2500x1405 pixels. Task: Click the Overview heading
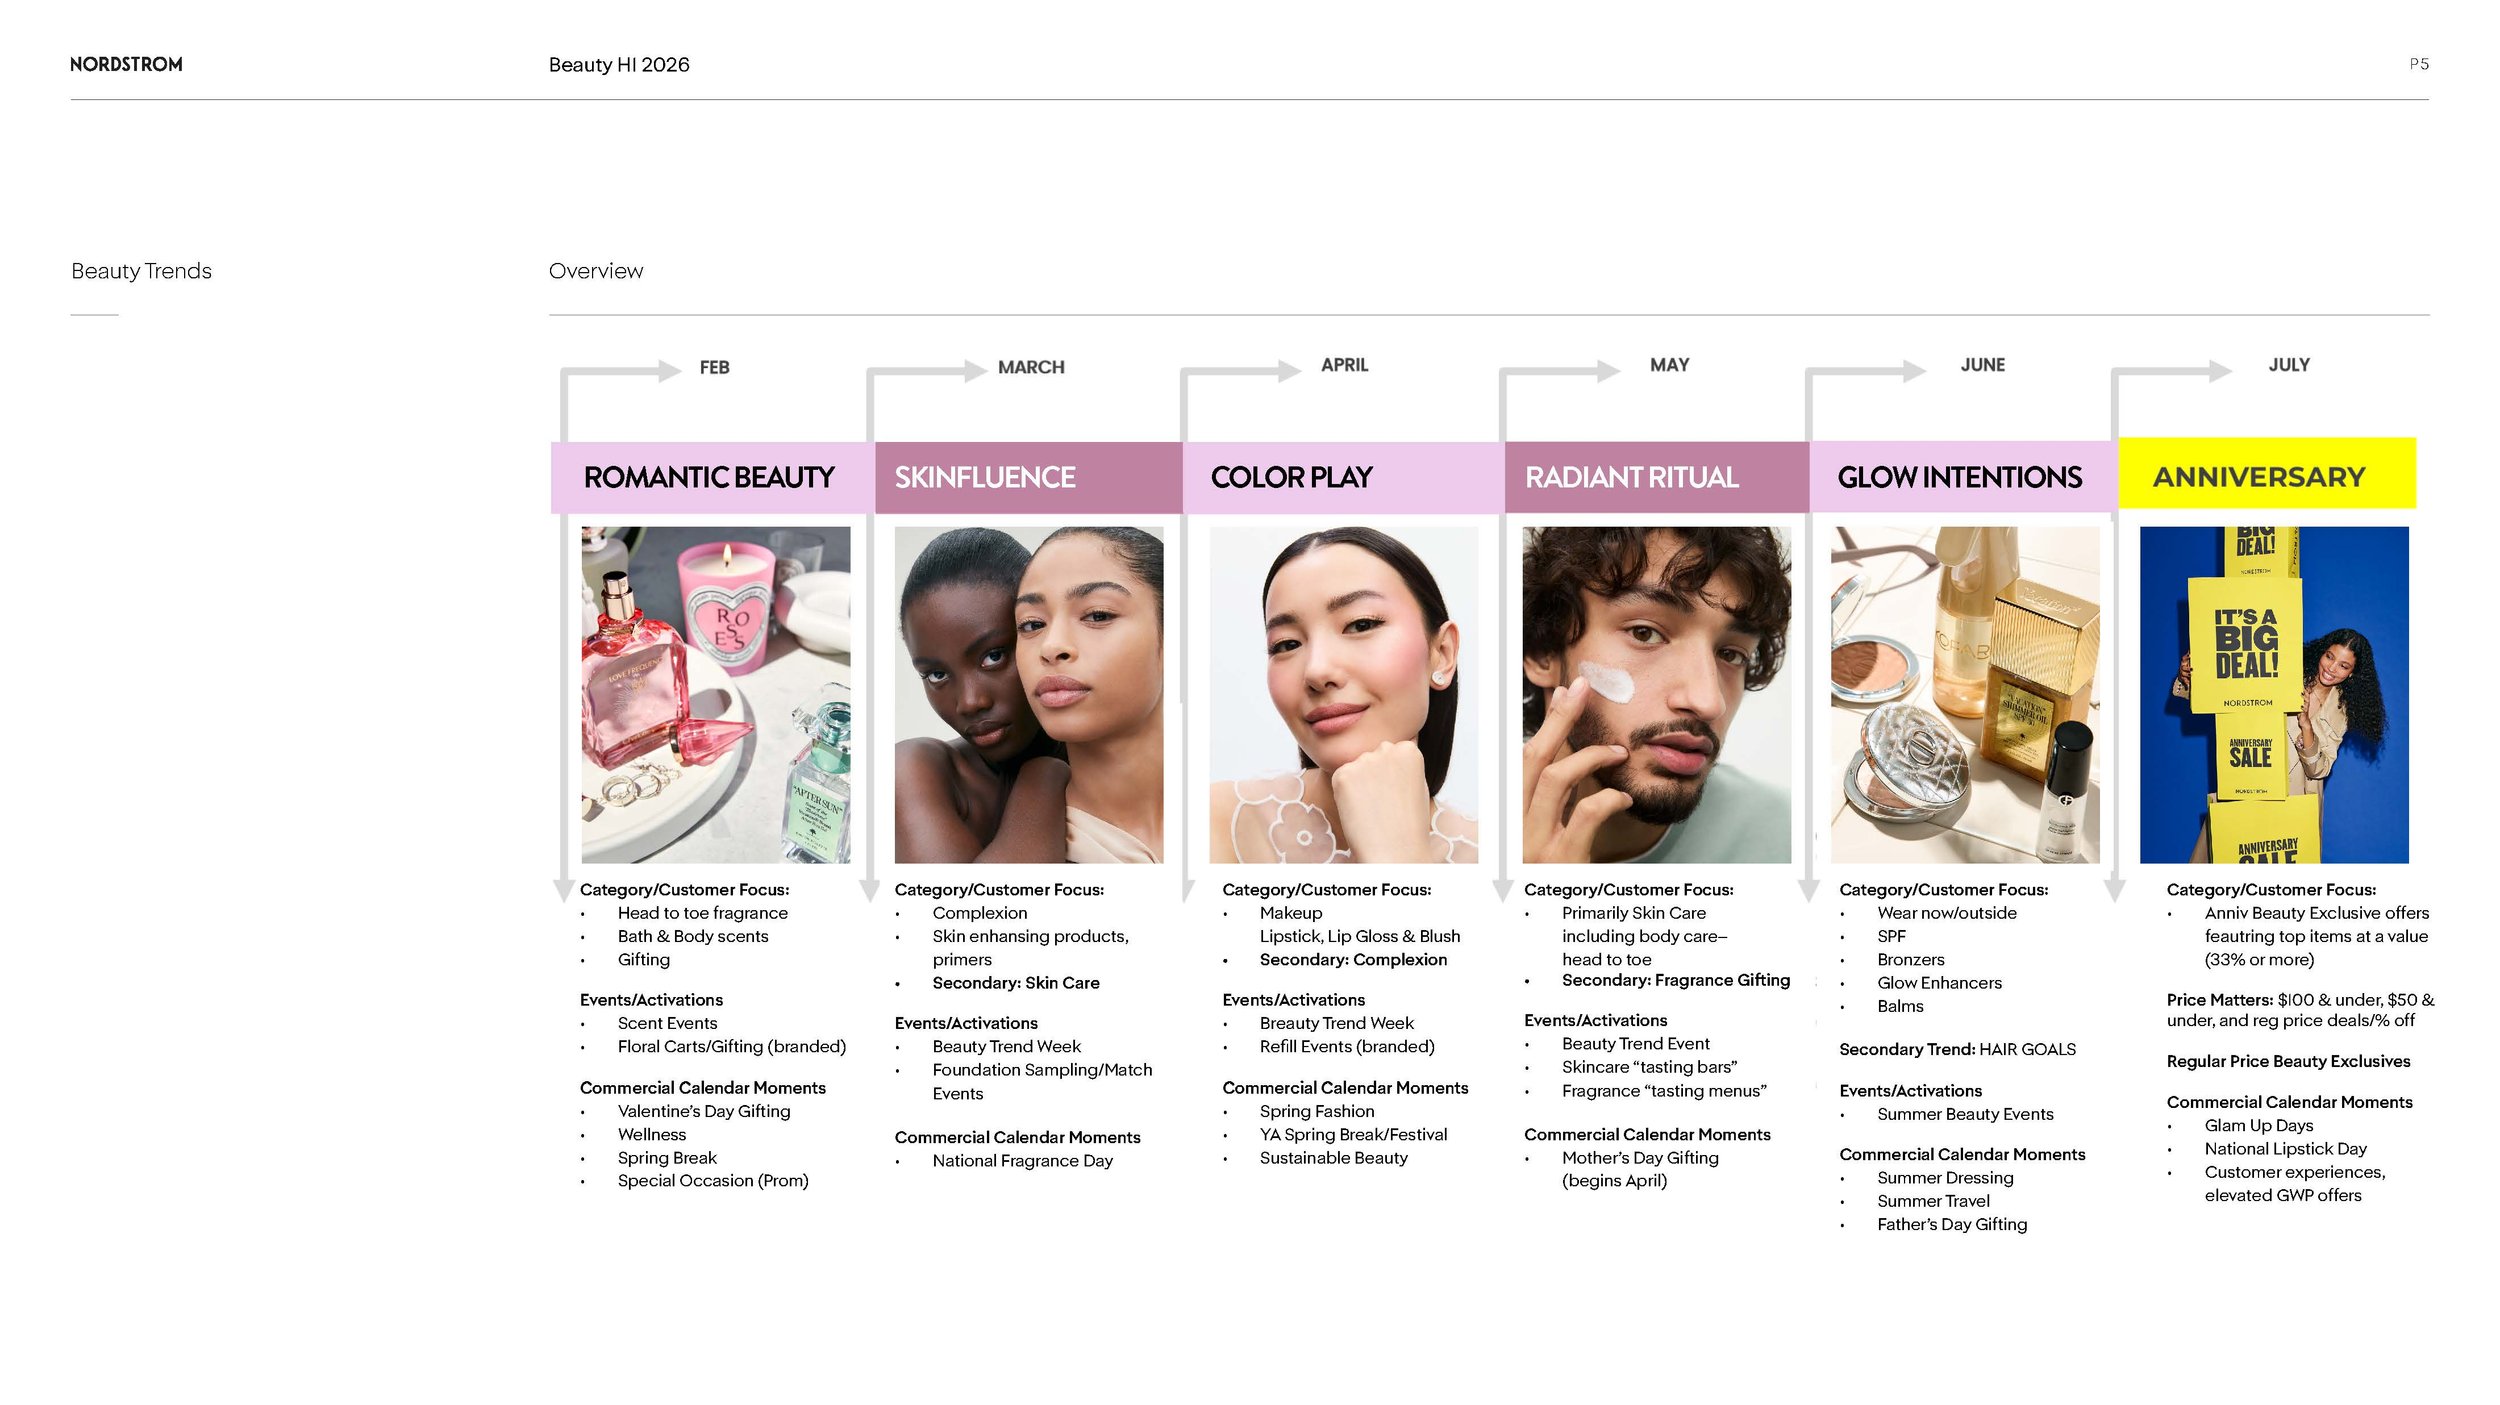point(596,271)
